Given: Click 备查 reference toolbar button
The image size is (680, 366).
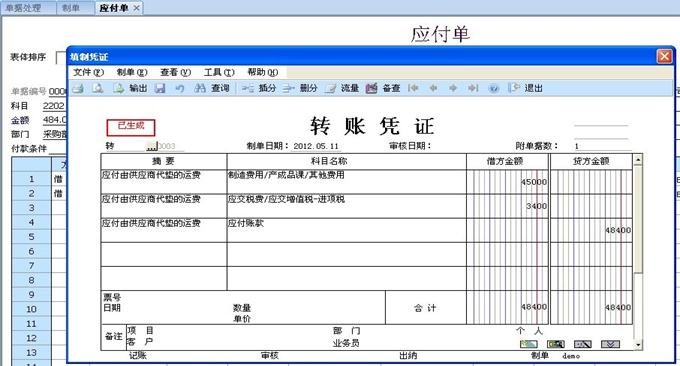Looking at the screenshot, I should [x=383, y=88].
